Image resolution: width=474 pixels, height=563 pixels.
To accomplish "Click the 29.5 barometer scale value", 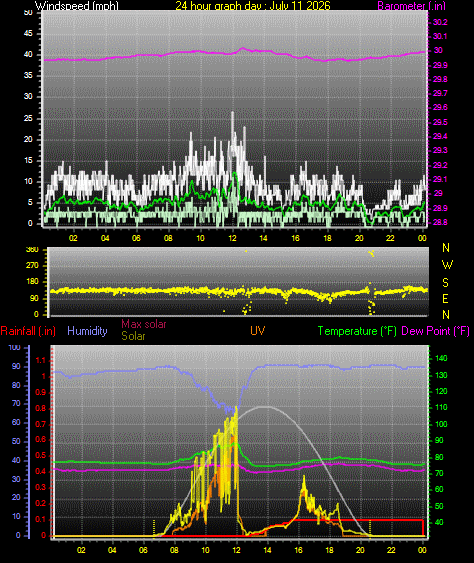I will (x=440, y=122).
